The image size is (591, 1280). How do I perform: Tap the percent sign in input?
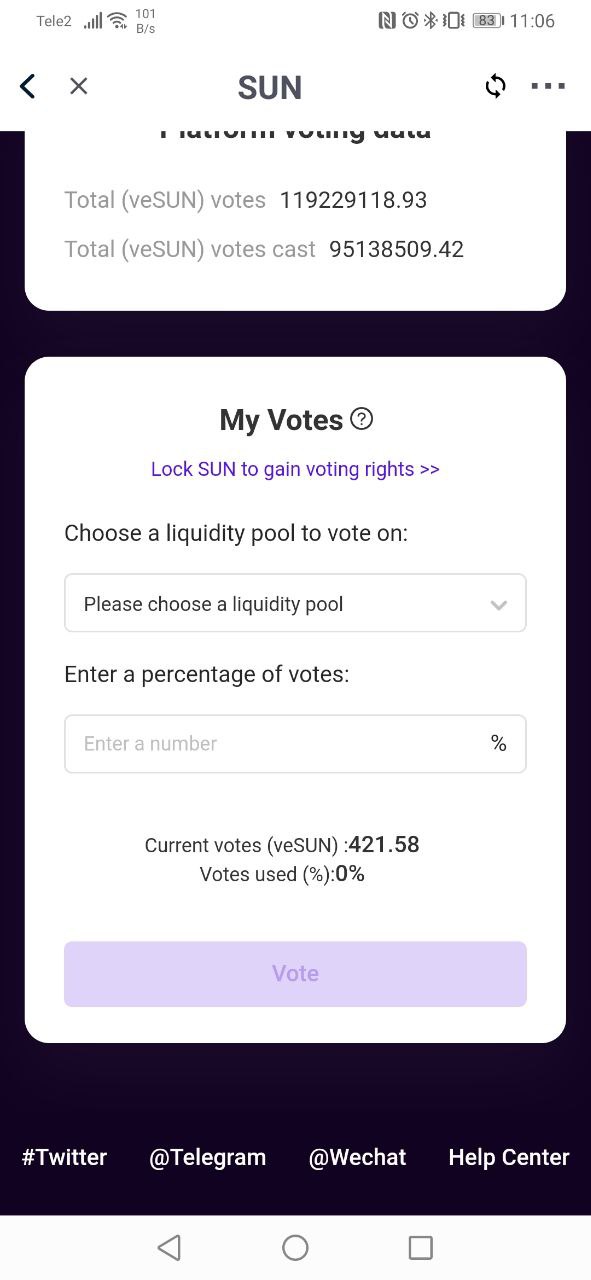point(498,743)
